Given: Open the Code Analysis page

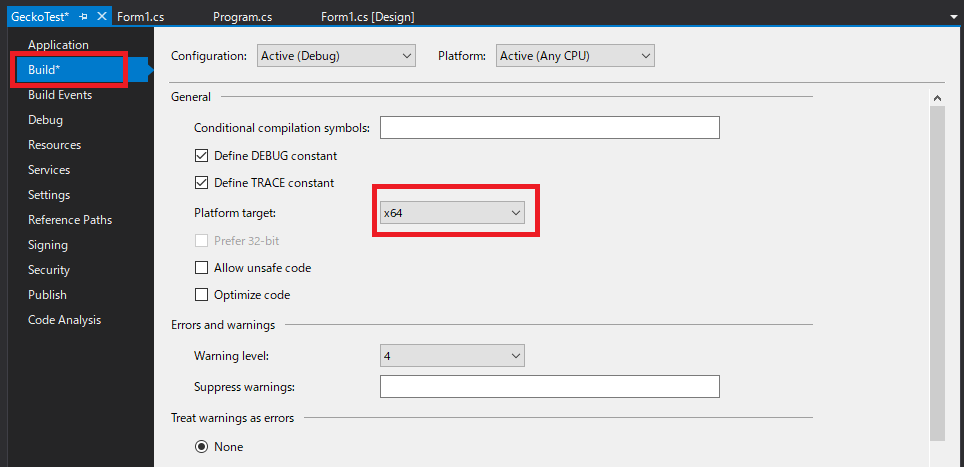Looking at the screenshot, I should click(65, 320).
